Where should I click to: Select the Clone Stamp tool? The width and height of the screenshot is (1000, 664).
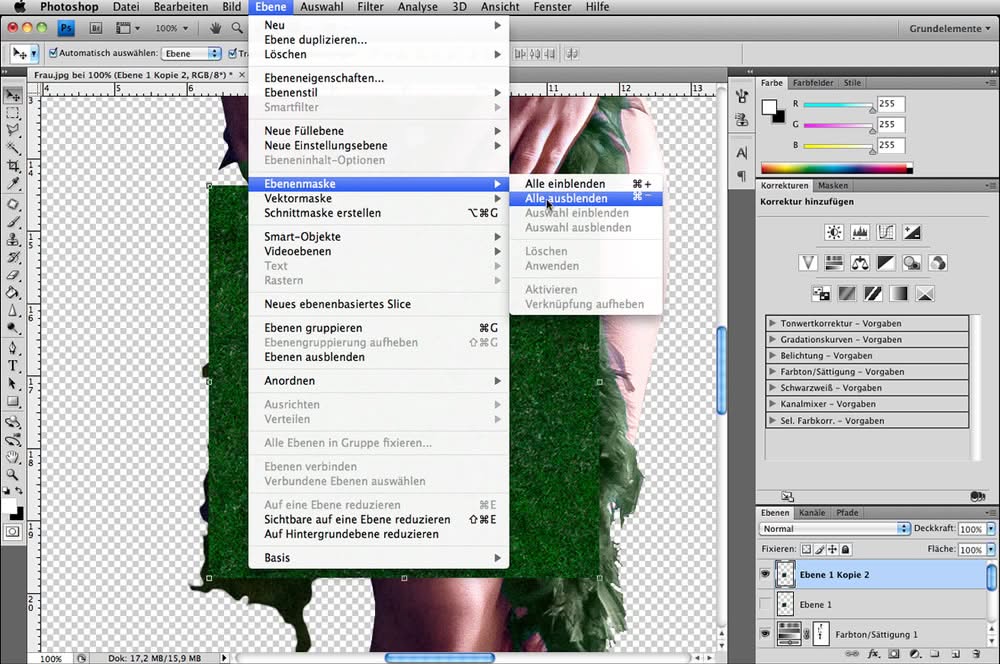(13, 240)
